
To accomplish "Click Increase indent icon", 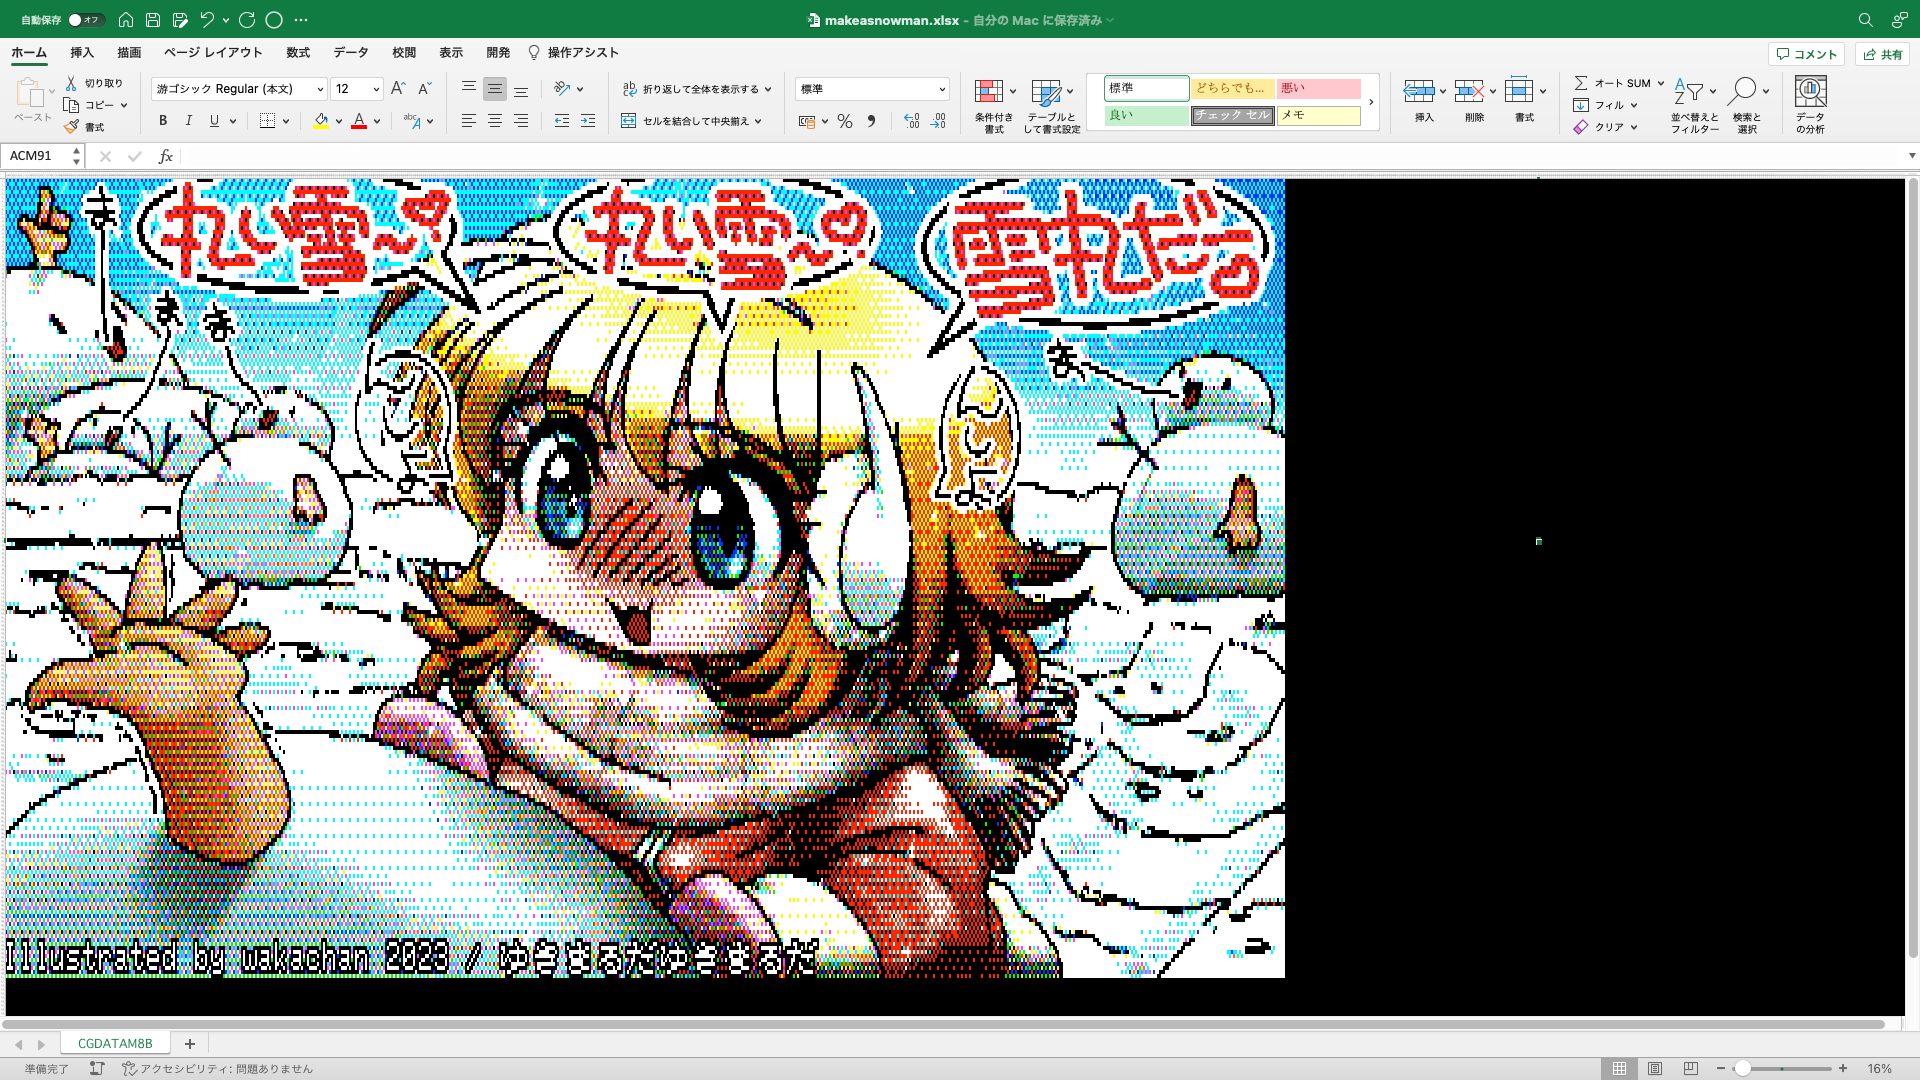I will [x=588, y=121].
